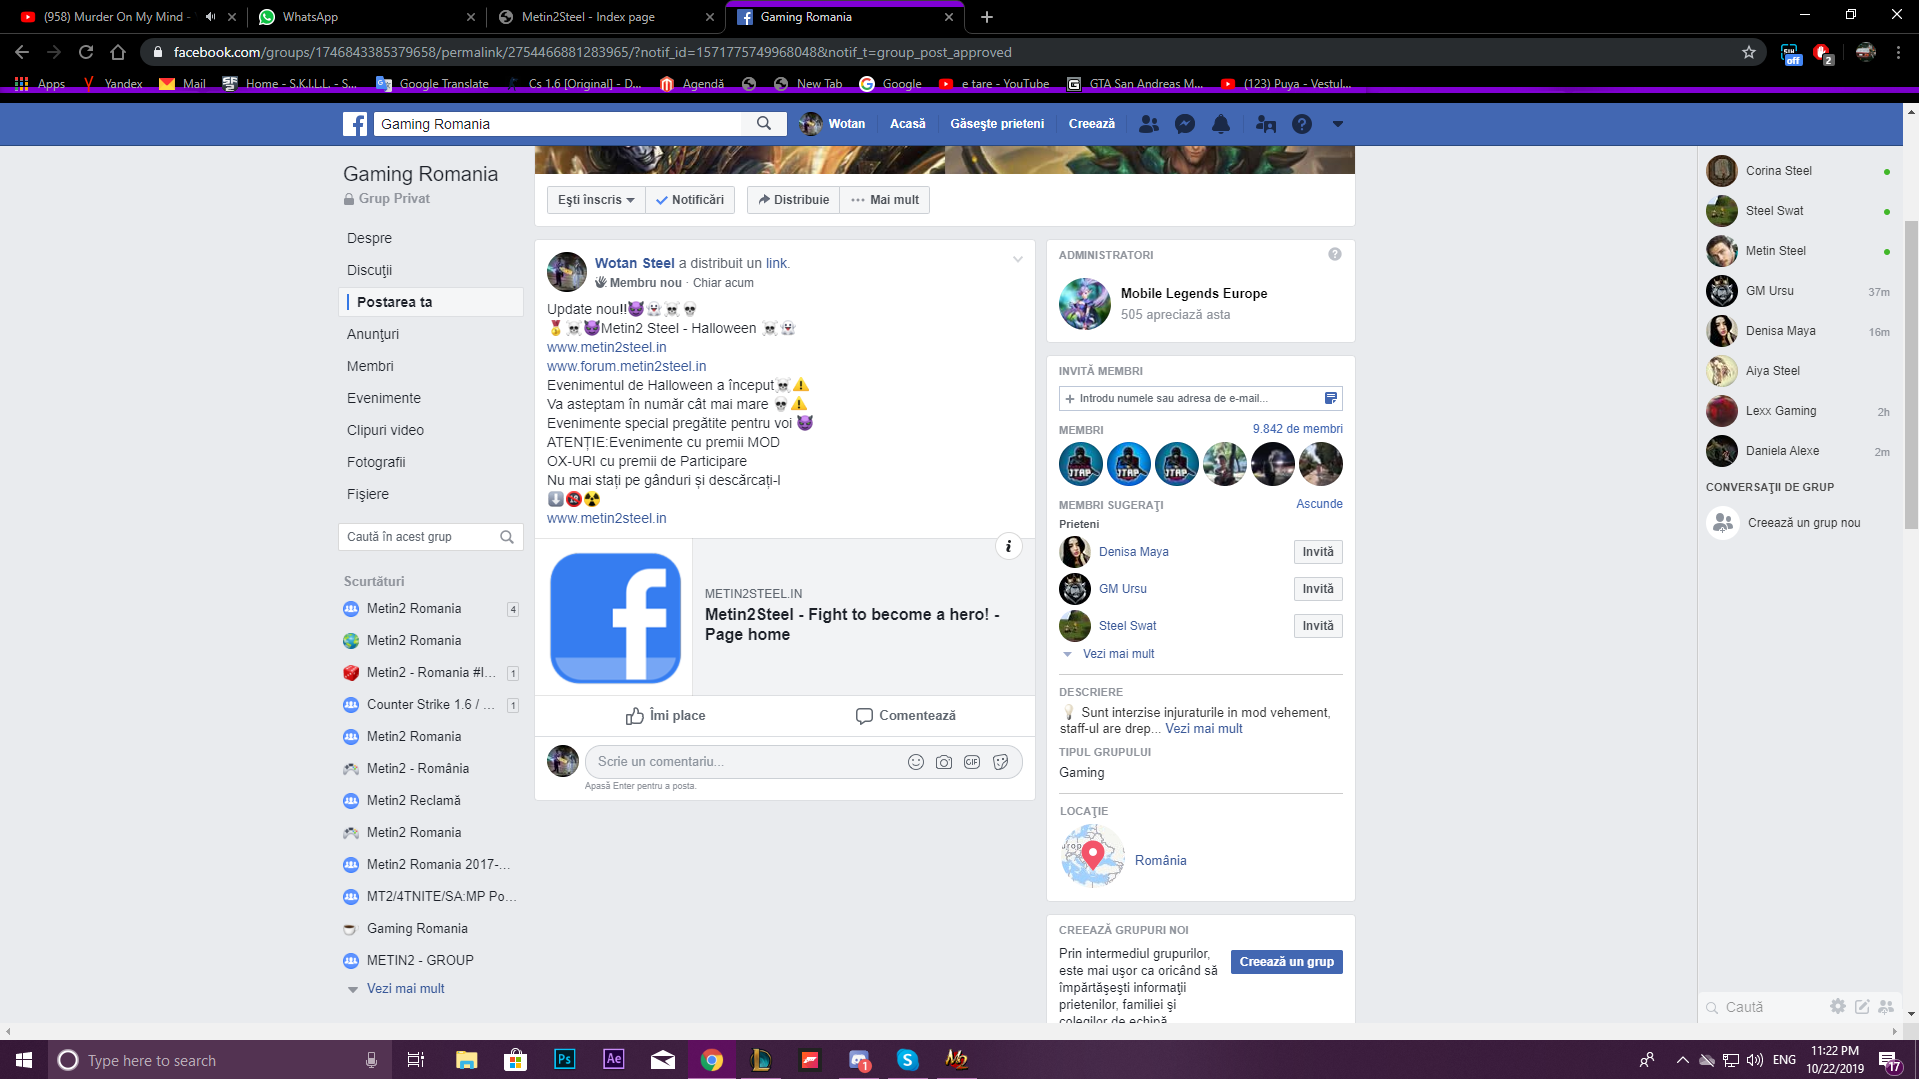Open account dropdown arrow in header
Screen dimensions: 1919x1079
point(1338,124)
